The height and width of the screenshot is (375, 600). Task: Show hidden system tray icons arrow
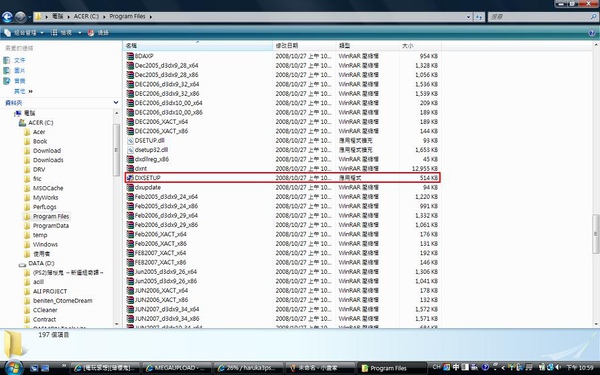pyautogui.click(x=503, y=368)
